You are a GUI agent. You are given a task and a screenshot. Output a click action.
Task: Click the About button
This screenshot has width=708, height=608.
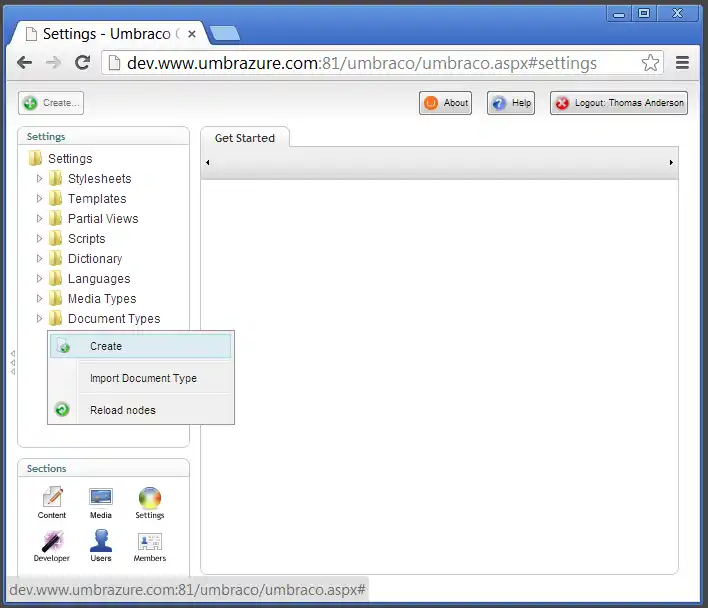pos(445,103)
